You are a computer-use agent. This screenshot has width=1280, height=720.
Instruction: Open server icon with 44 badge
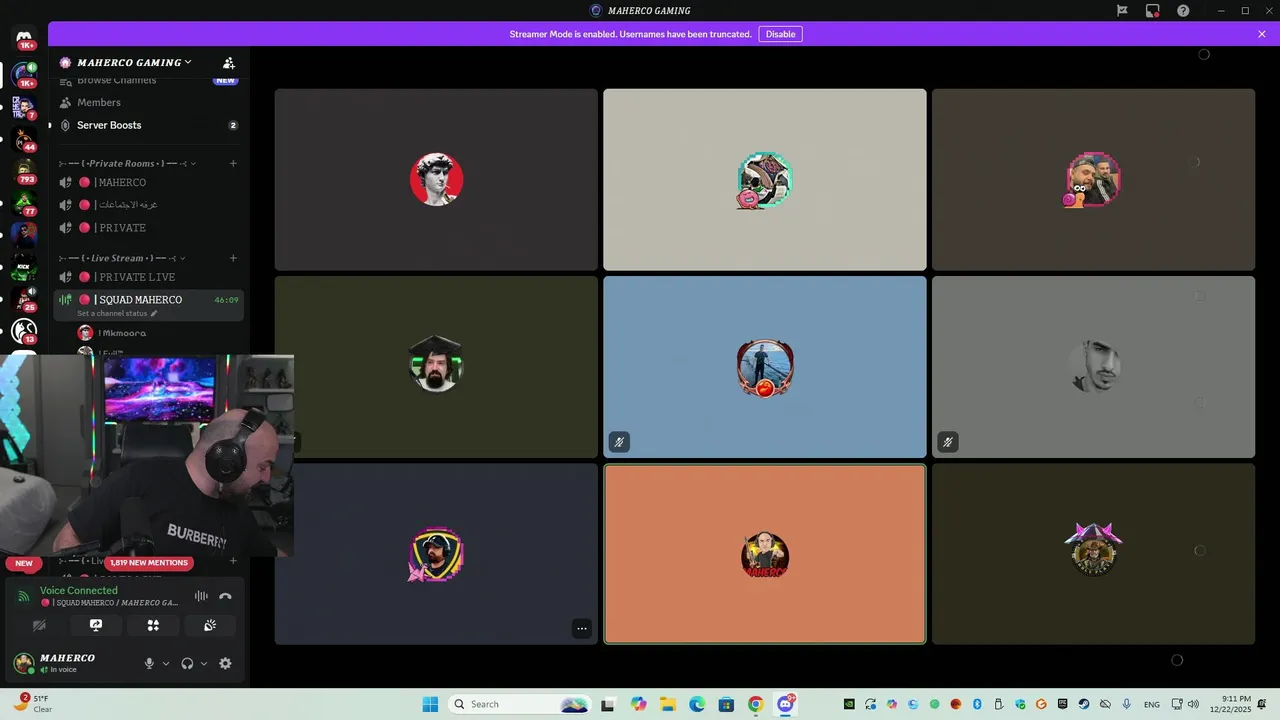tap(25, 139)
